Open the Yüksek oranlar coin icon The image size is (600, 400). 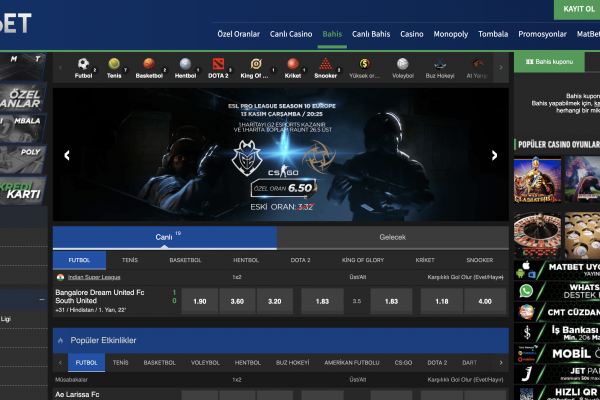[364, 64]
